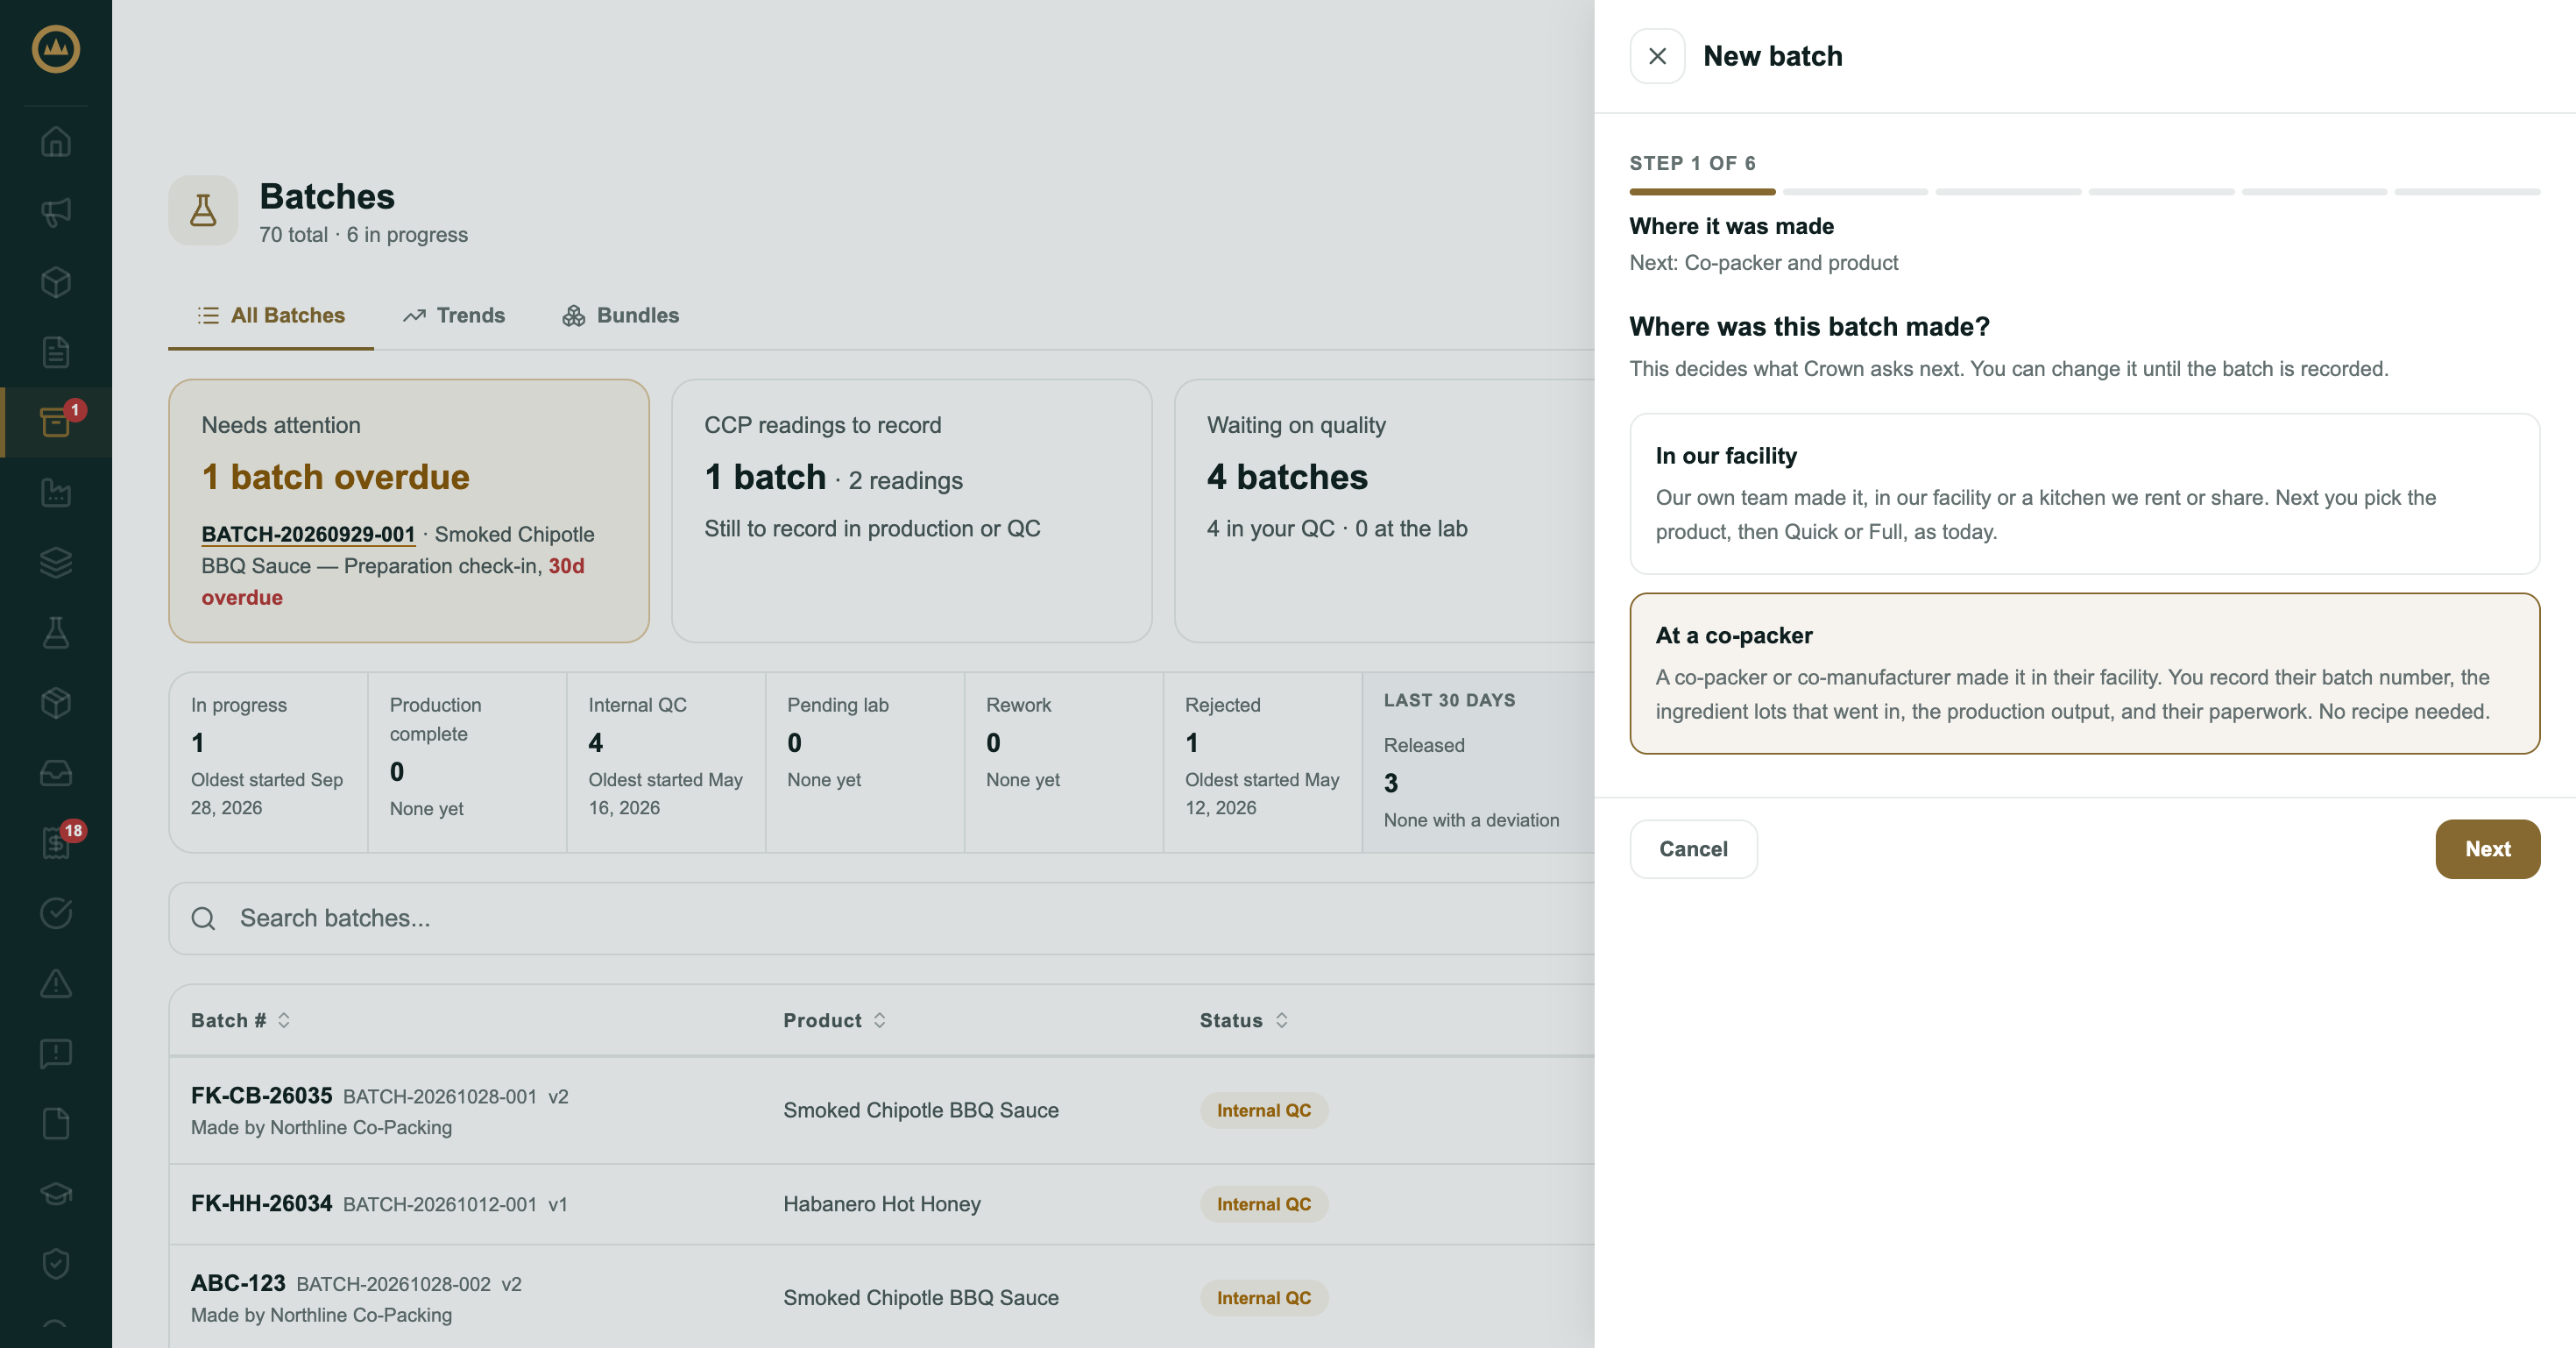Image resolution: width=2576 pixels, height=1348 pixels.
Task: Switch to the Bundles tab
Action: coord(620,315)
